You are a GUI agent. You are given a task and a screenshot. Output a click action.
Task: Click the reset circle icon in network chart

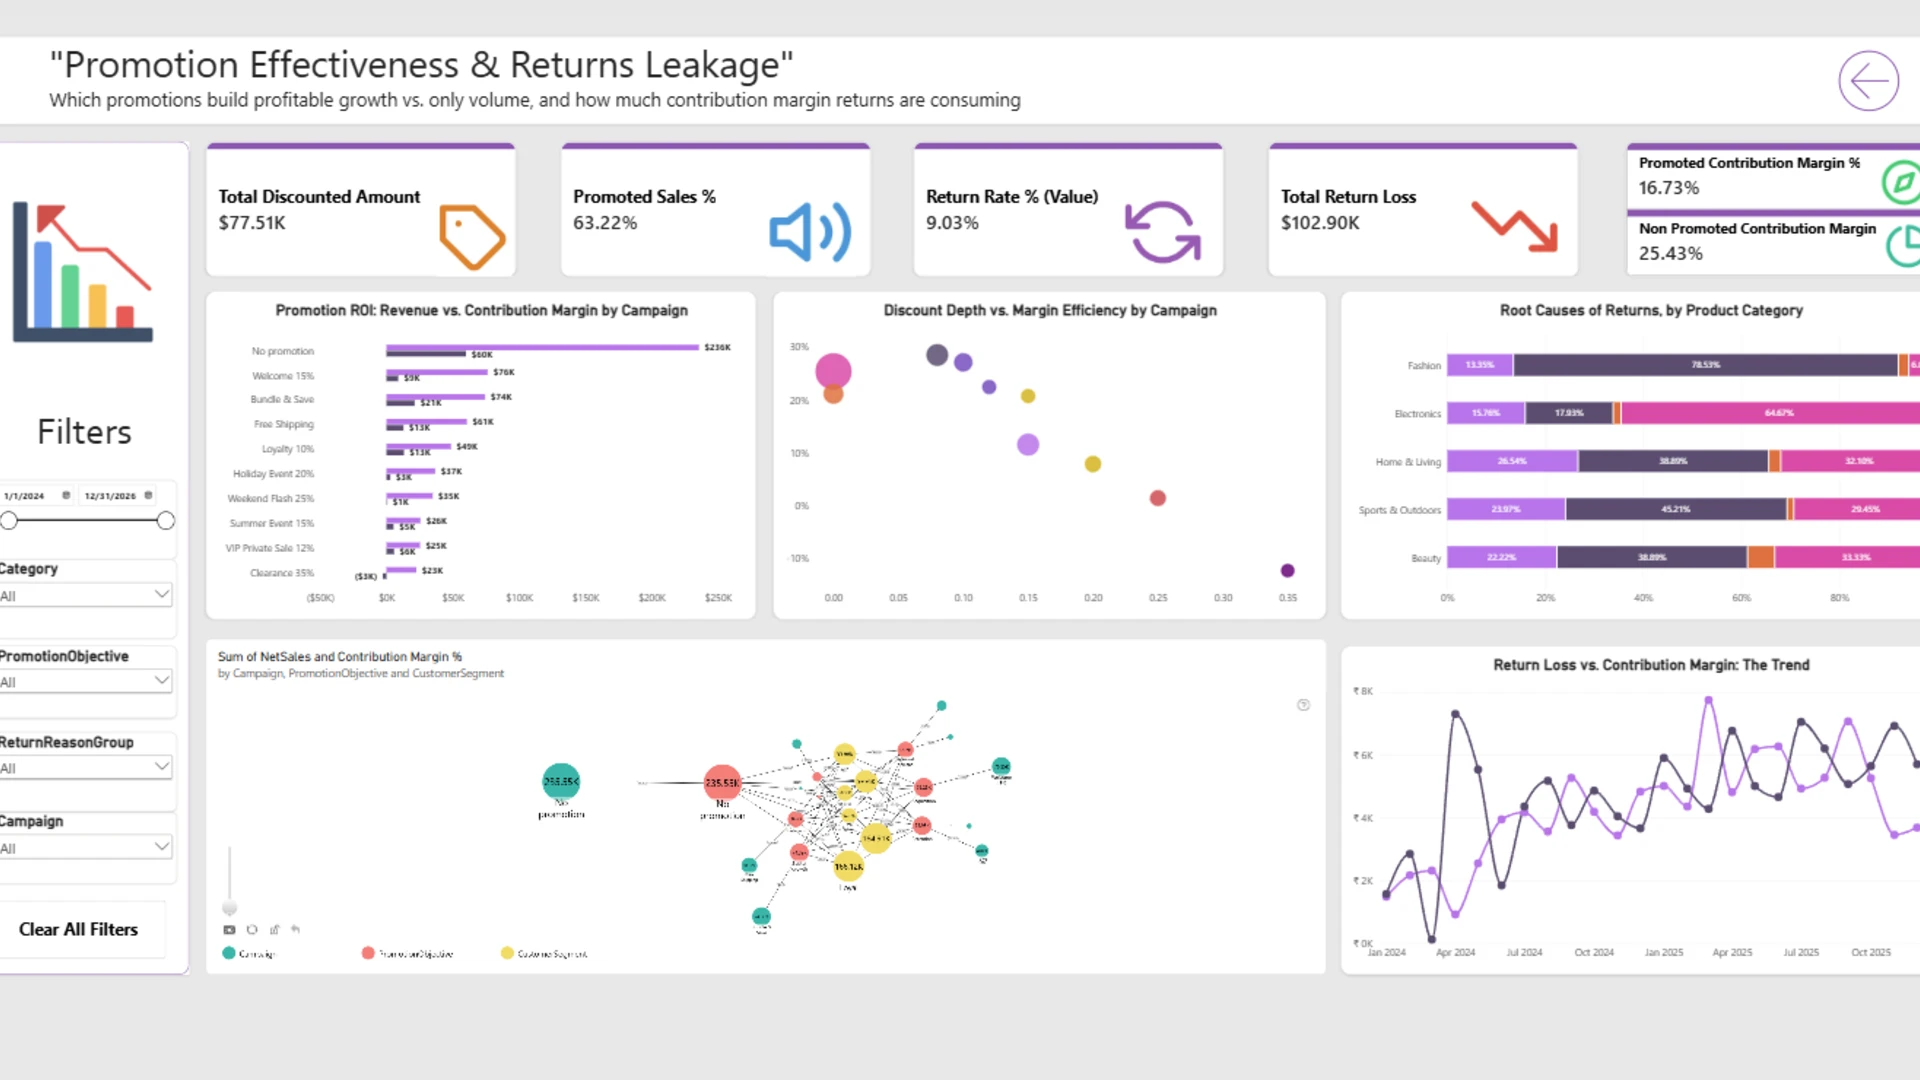pyautogui.click(x=252, y=929)
